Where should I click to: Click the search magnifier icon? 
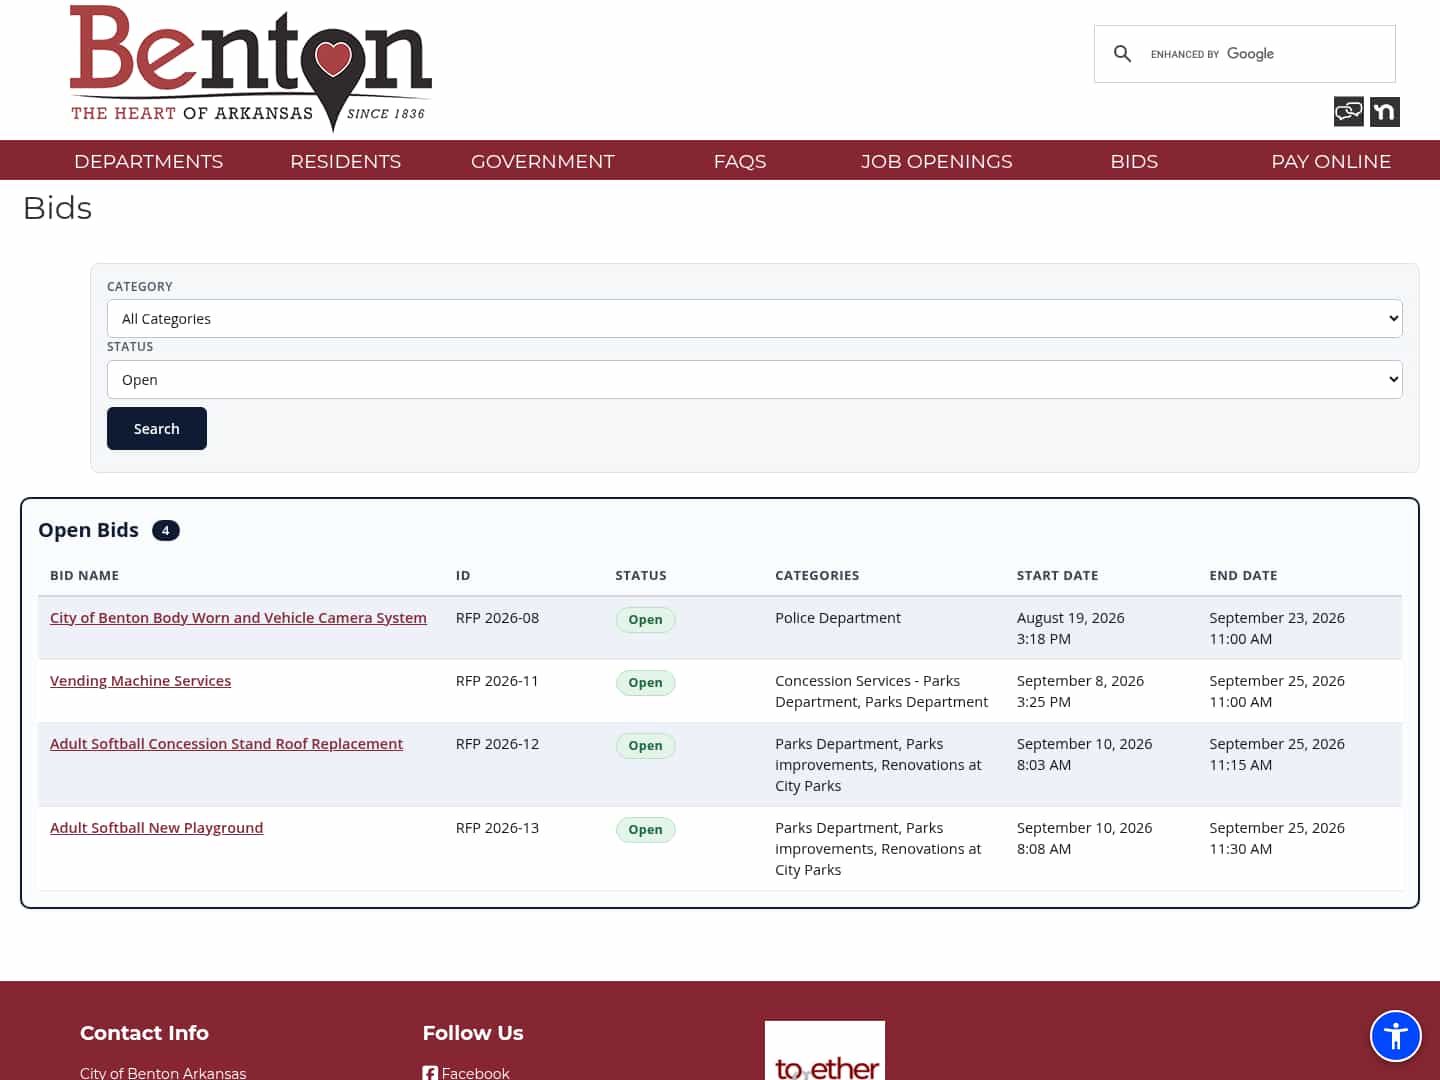pyautogui.click(x=1122, y=54)
